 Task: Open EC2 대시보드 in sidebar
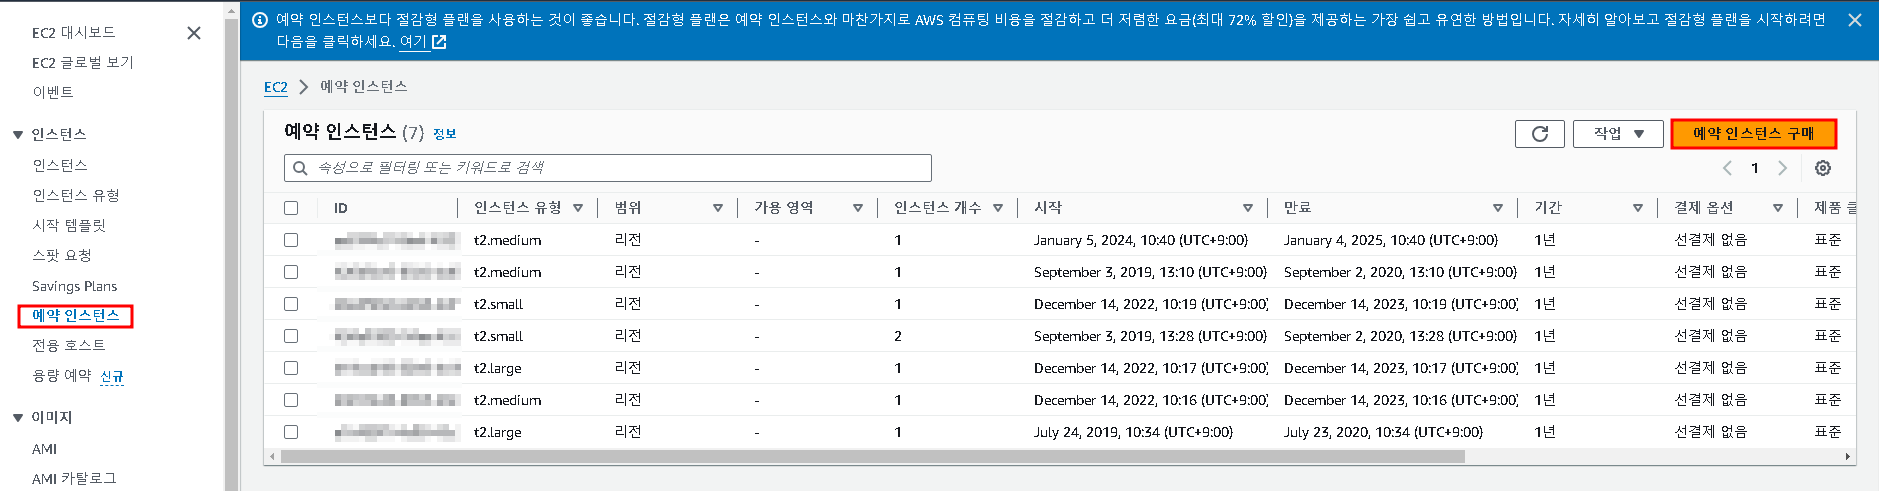[x=73, y=33]
